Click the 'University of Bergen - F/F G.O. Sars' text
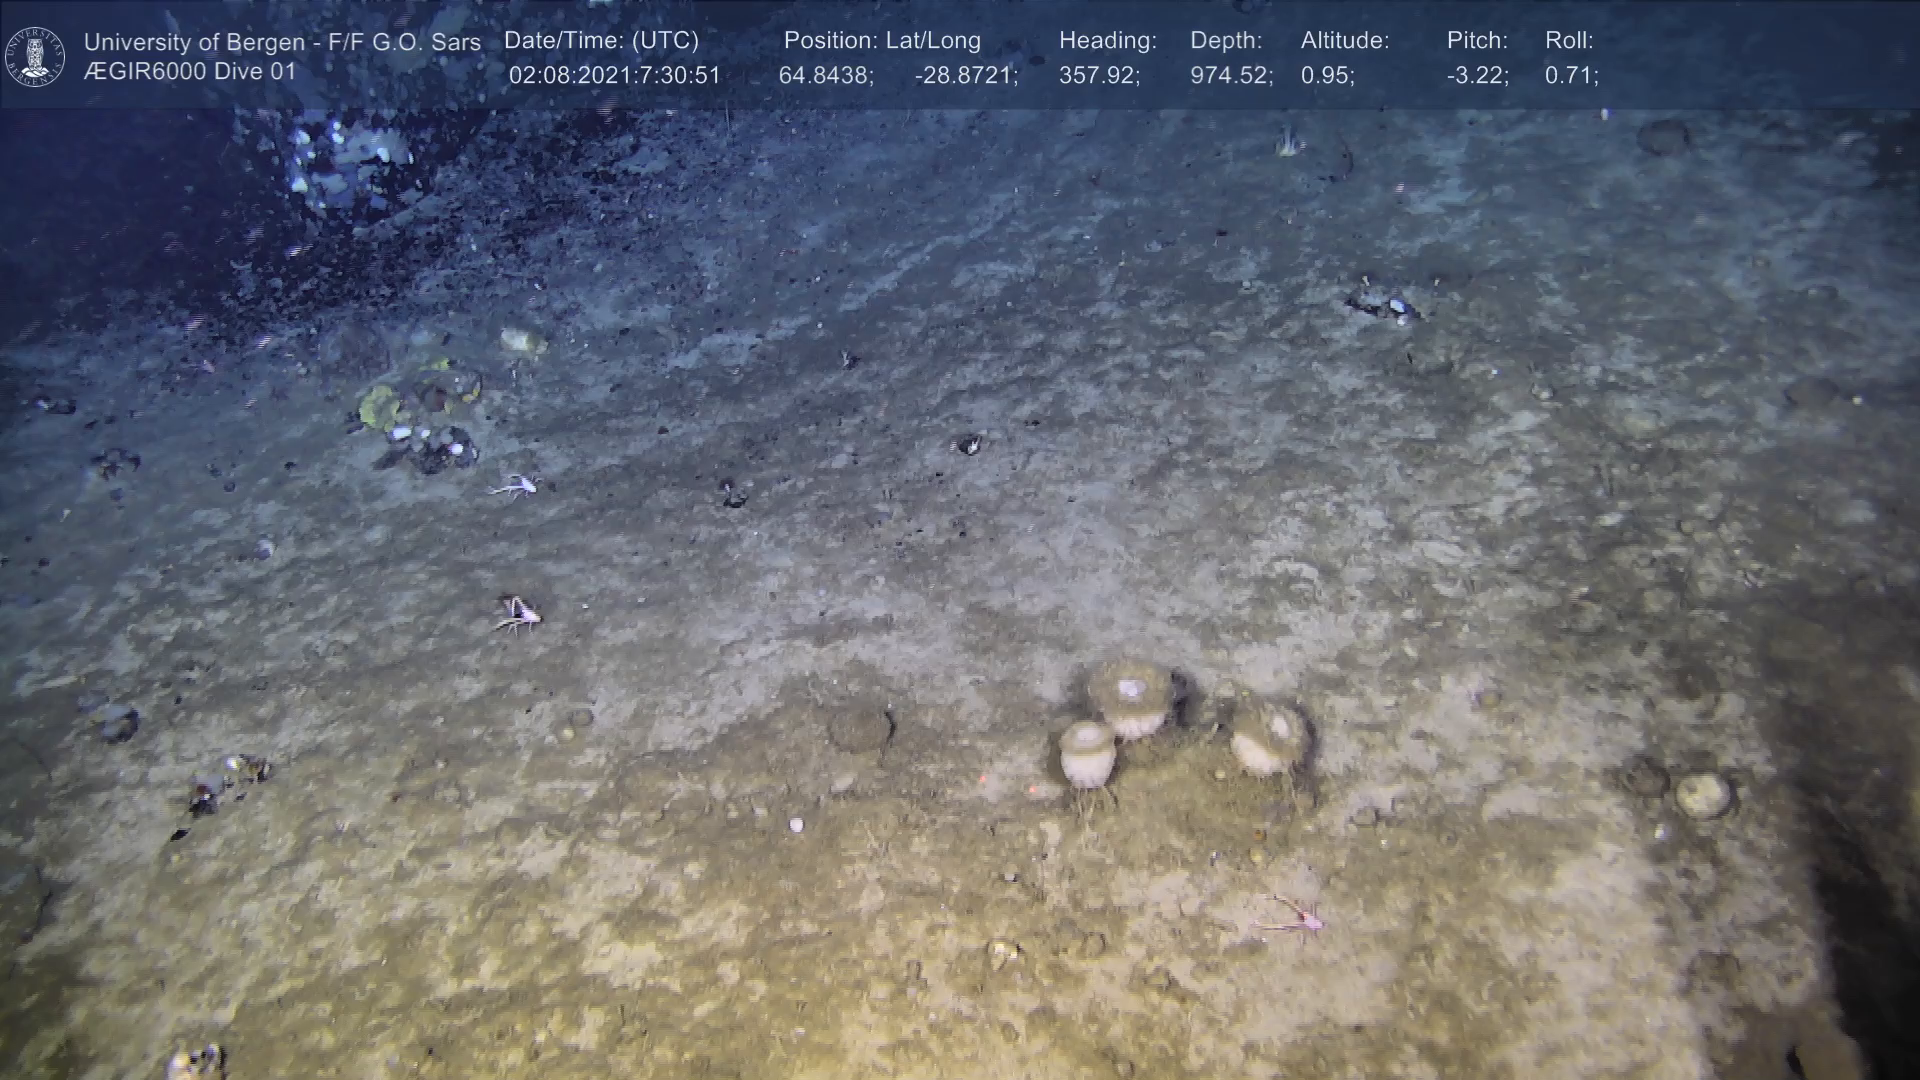The height and width of the screenshot is (1080, 1920). click(x=282, y=42)
